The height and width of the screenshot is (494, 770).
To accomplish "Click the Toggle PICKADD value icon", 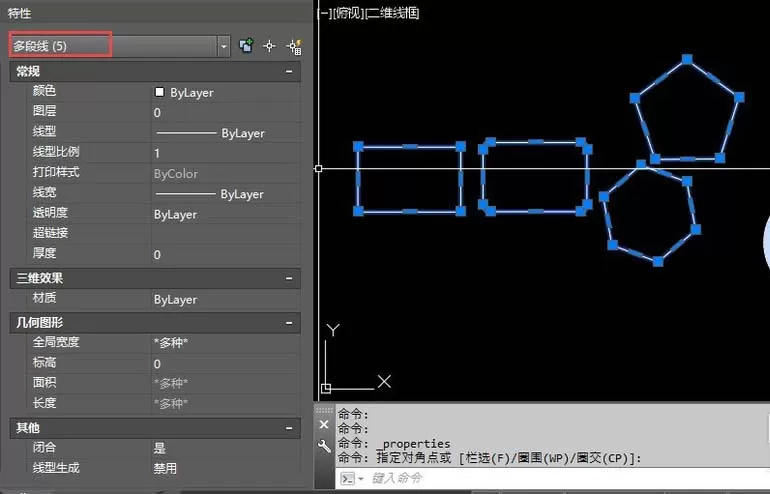I will (246, 46).
